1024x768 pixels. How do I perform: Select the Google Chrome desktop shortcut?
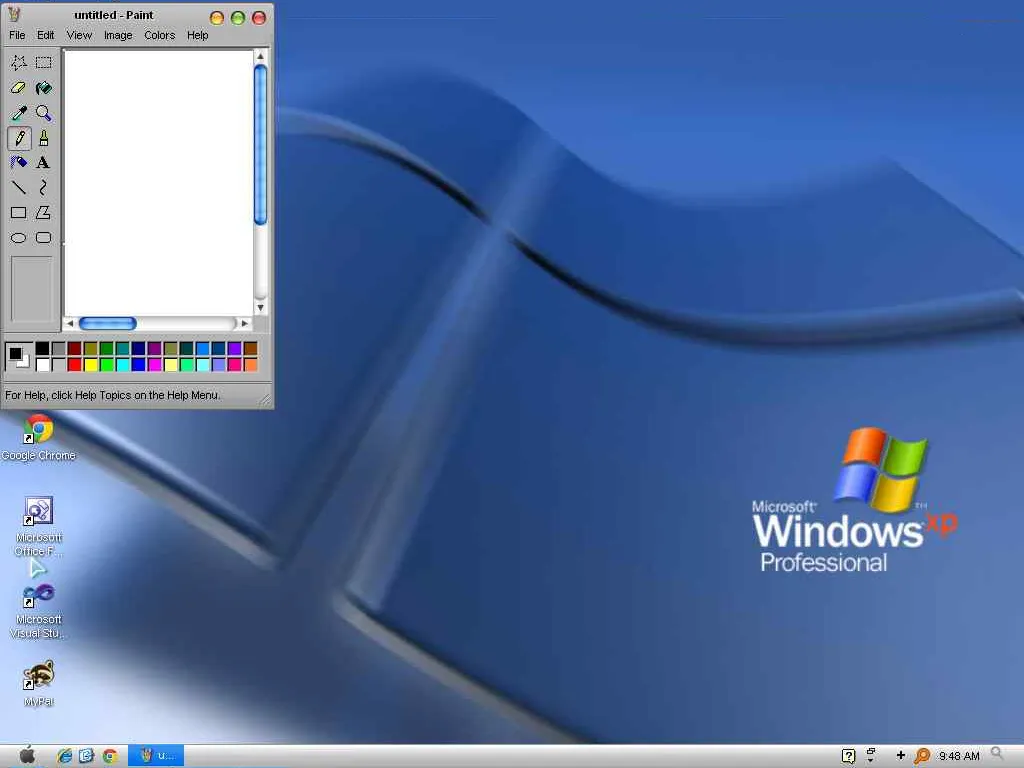click(39, 438)
